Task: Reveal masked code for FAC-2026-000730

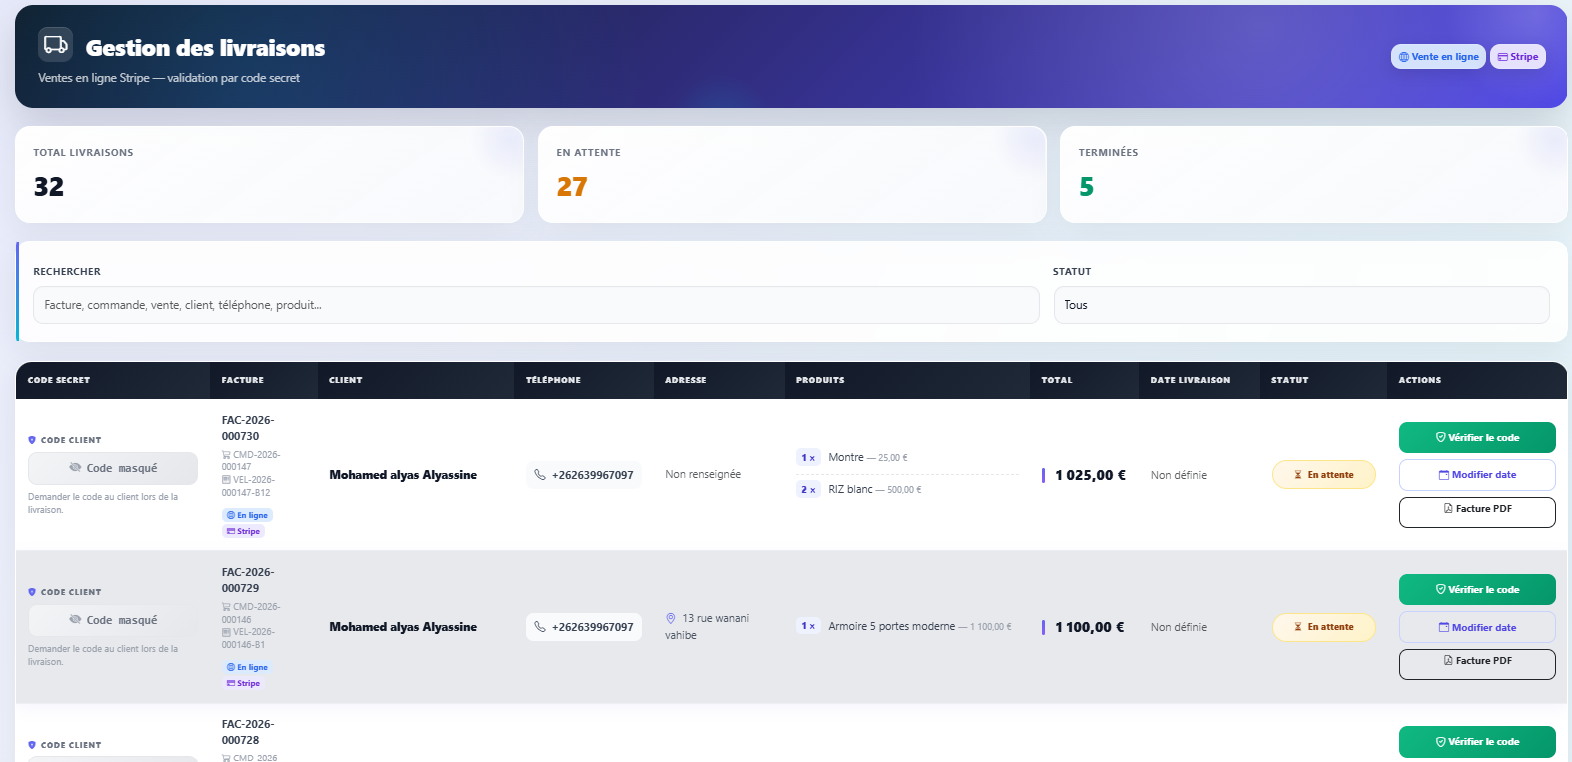Action: [113, 468]
